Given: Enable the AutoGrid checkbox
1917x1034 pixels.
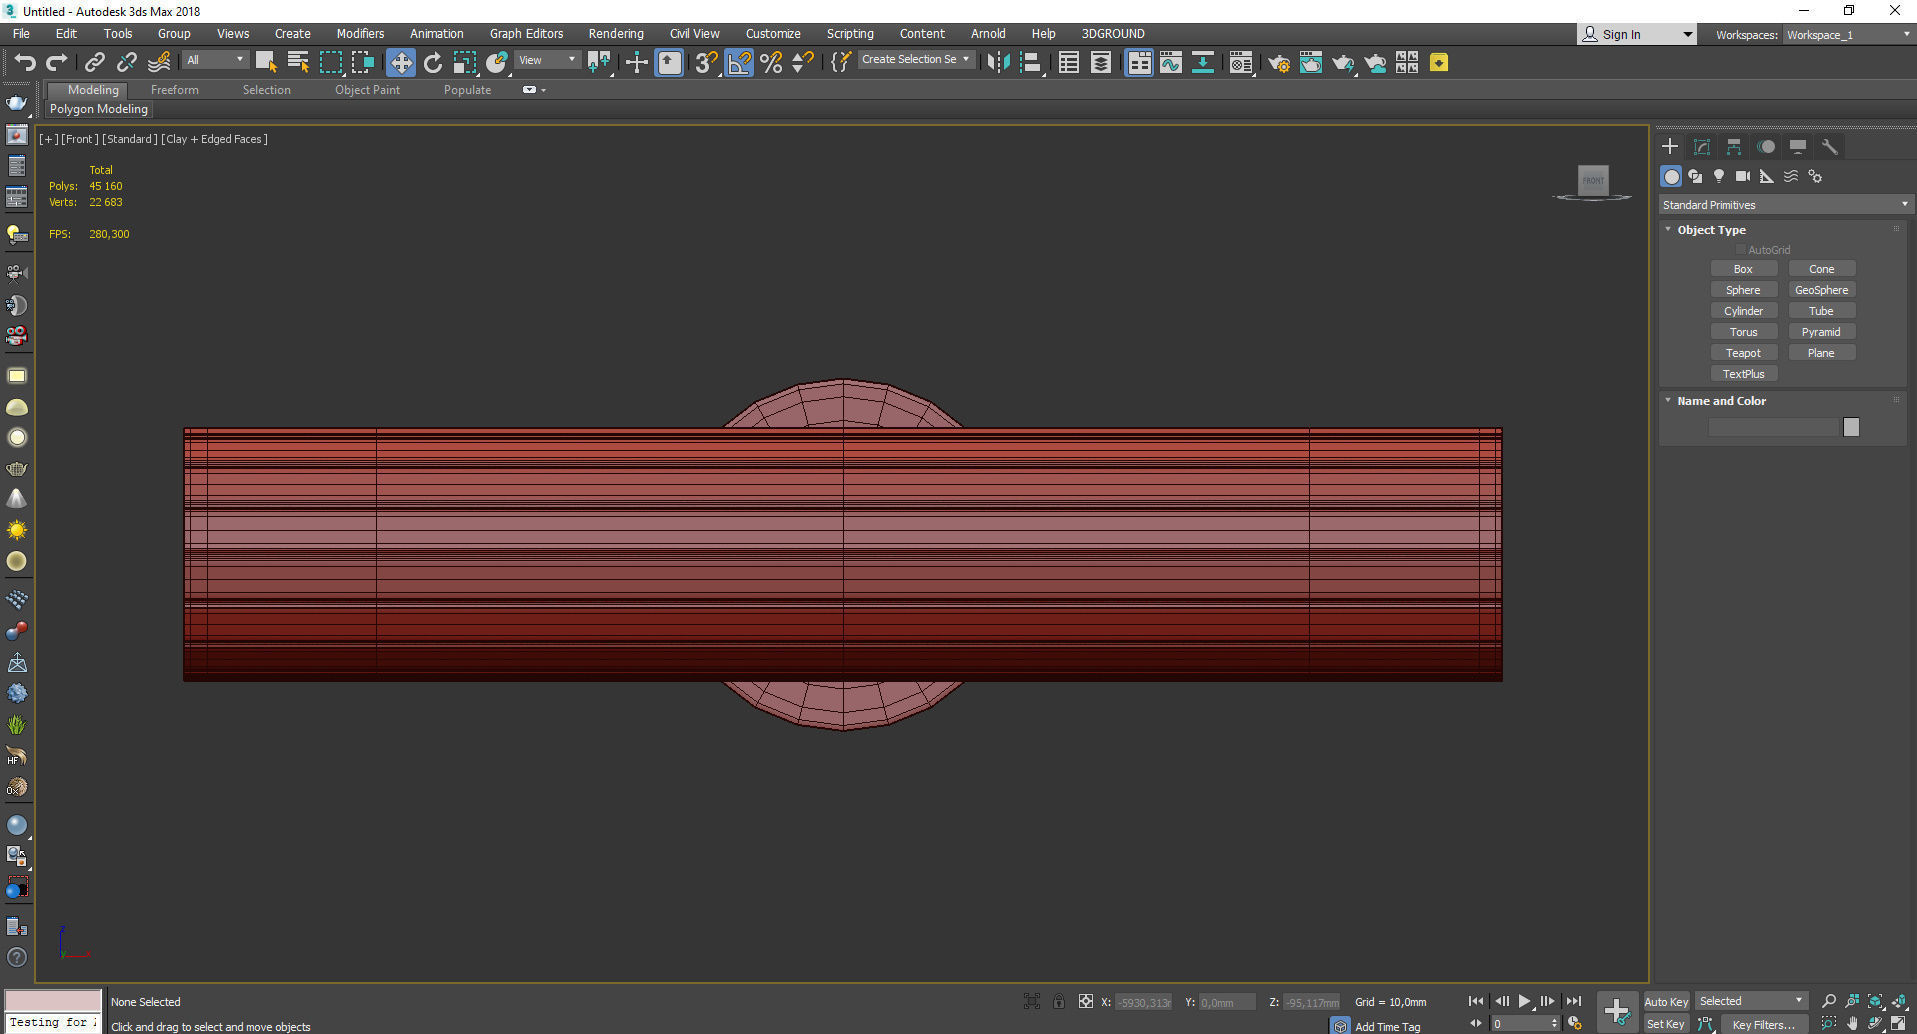Looking at the screenshot, I should point(1741,250).
